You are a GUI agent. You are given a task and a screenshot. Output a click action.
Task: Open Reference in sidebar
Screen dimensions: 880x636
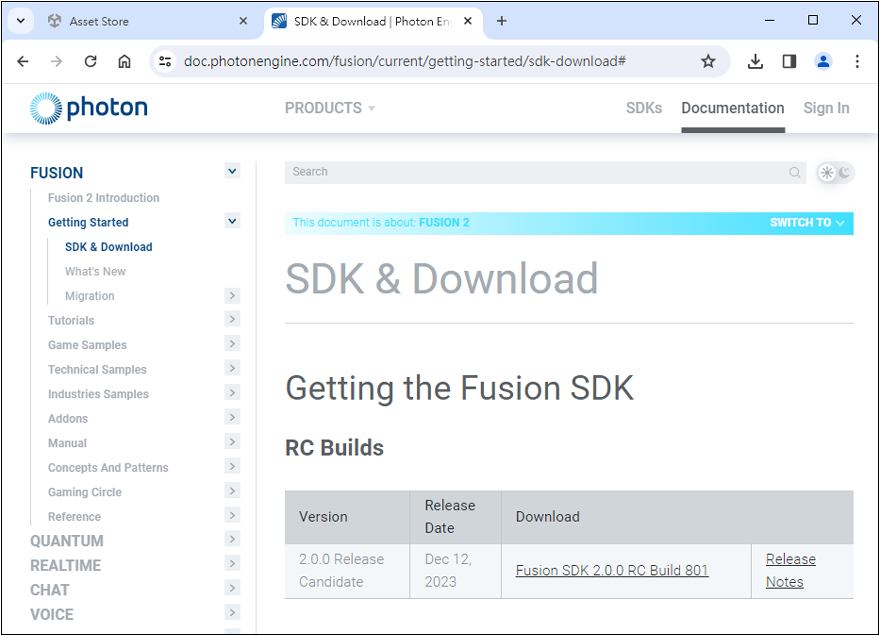74,517
